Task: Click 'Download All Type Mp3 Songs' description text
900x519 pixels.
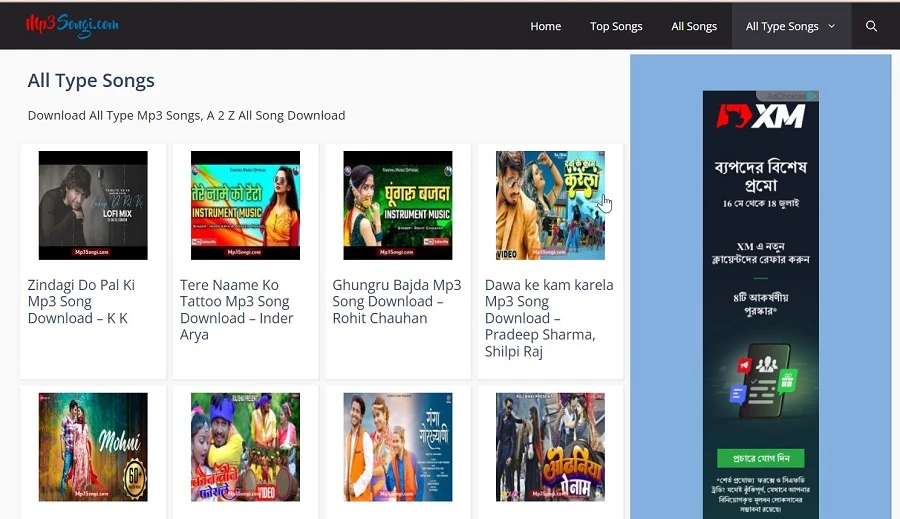Action: tap(187, 115)
